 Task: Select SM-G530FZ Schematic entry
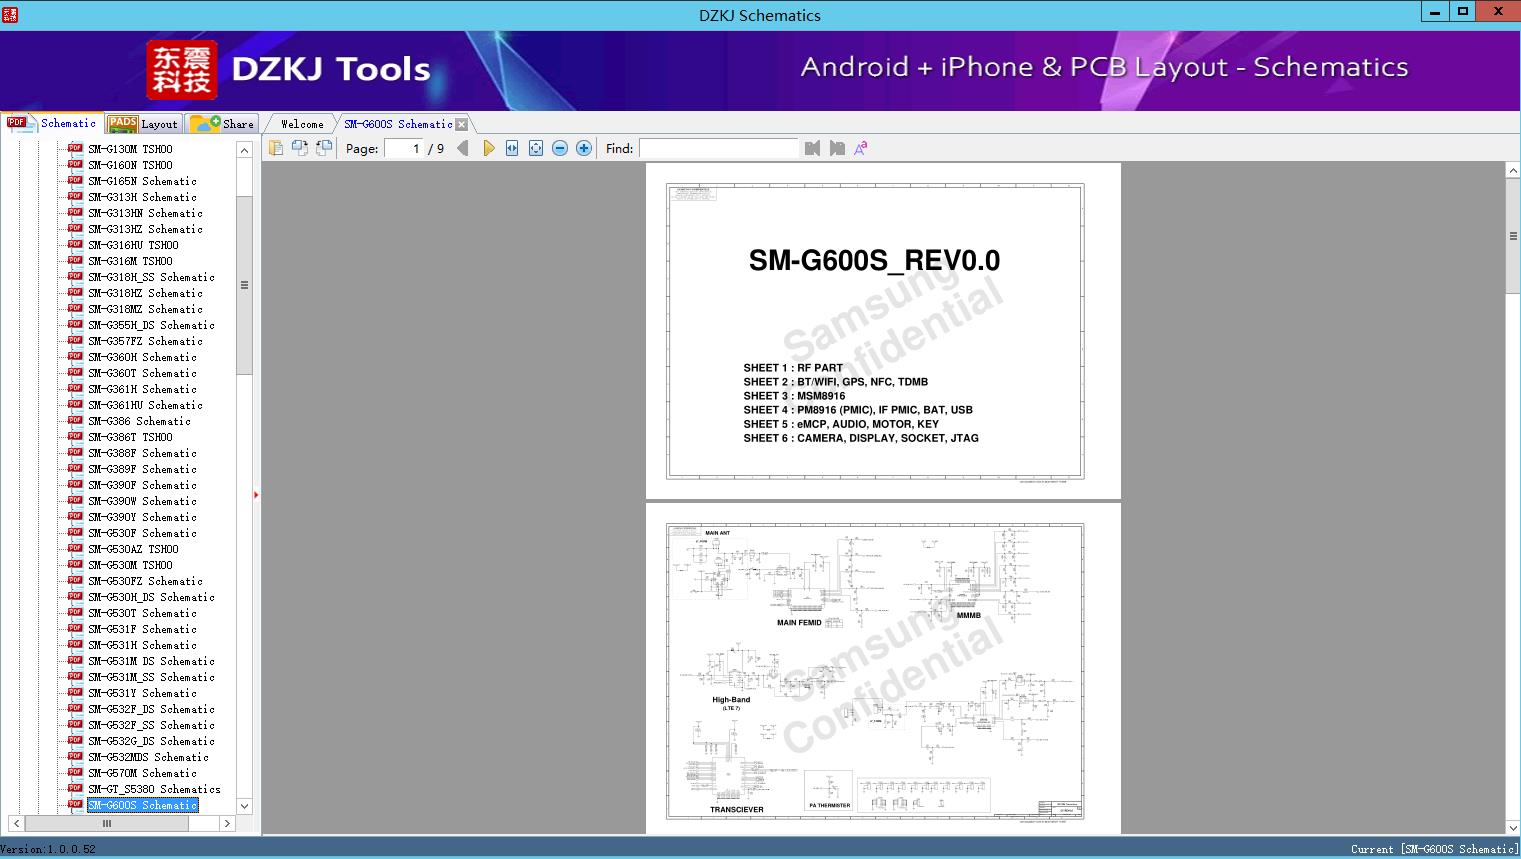coord(145,581)
